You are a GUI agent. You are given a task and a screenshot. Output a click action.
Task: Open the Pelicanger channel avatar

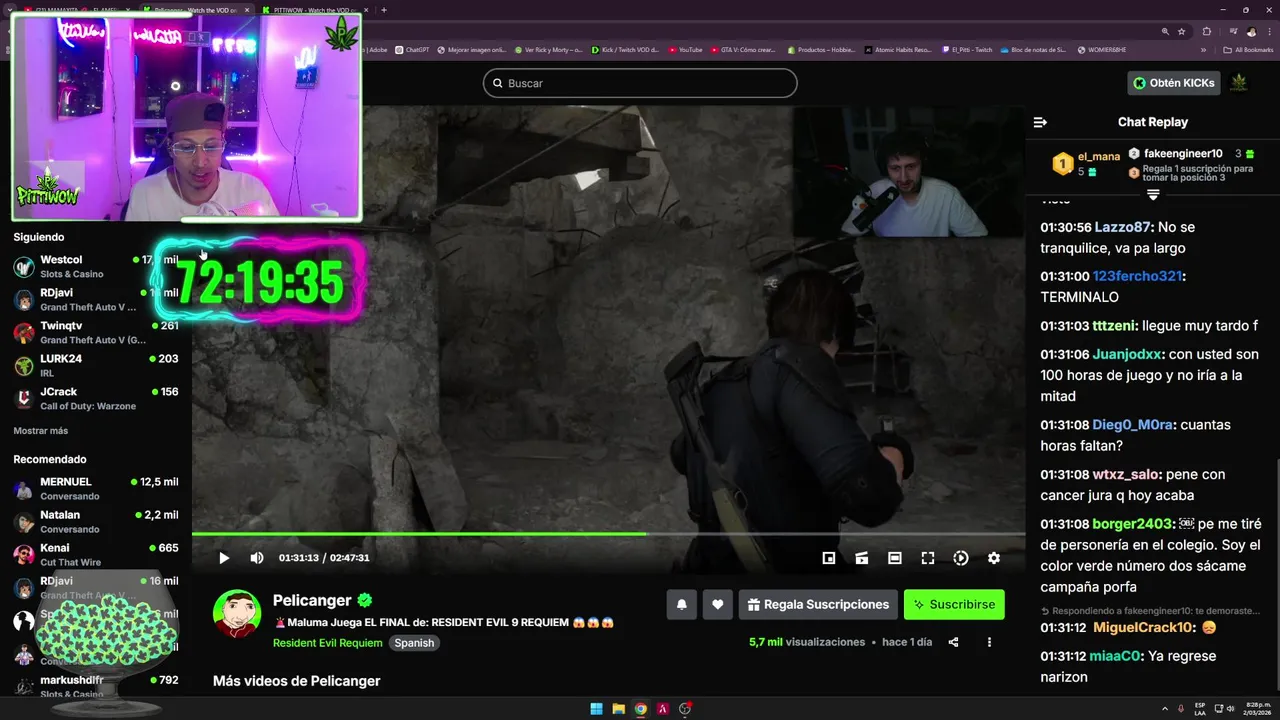tap(237, 613)
